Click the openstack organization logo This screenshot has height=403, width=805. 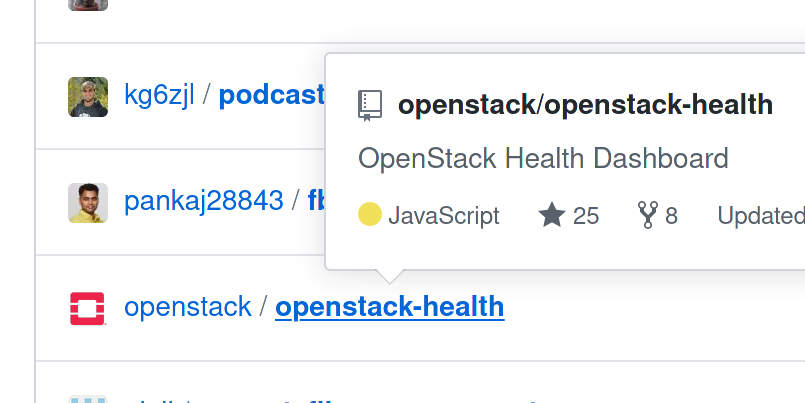(x=87, y=309)
